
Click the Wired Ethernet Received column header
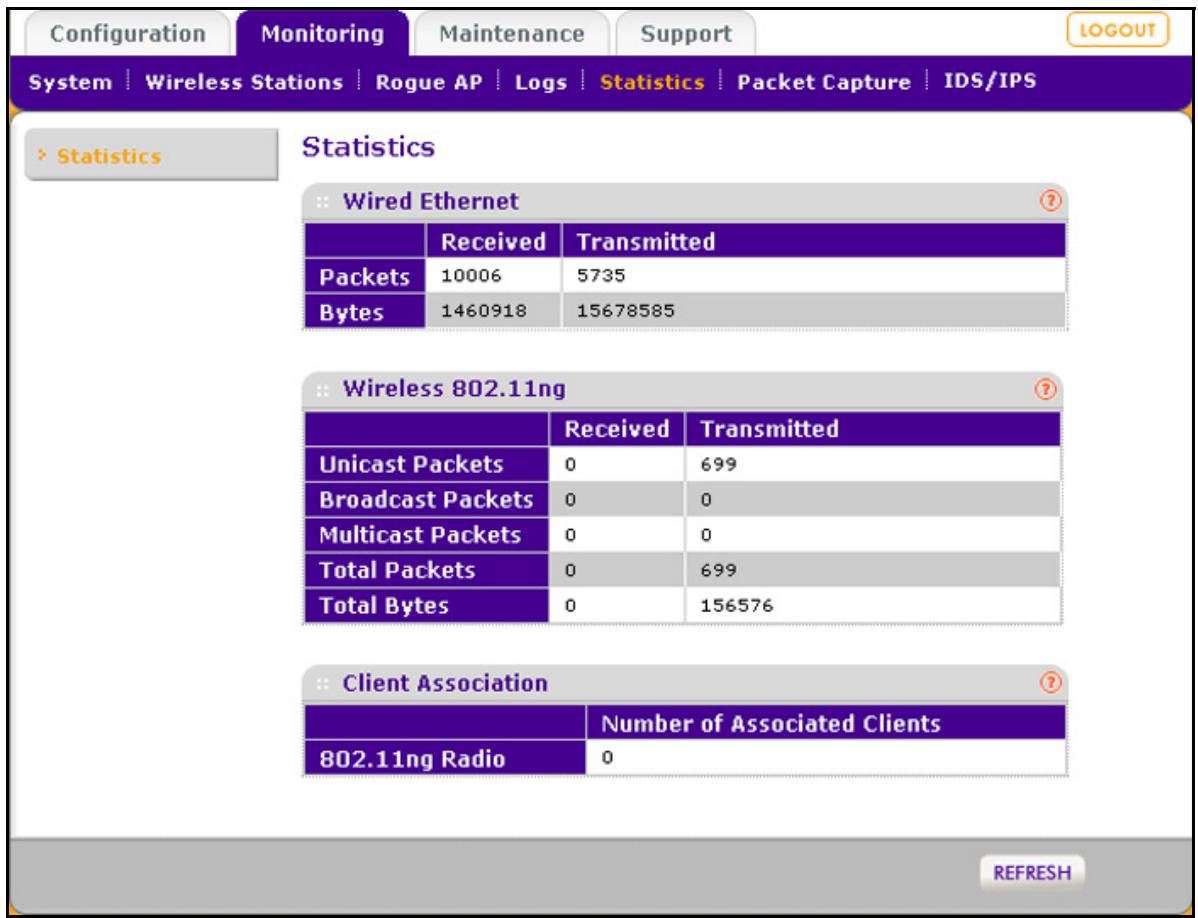pyautogui.click(x=494, y=241)
